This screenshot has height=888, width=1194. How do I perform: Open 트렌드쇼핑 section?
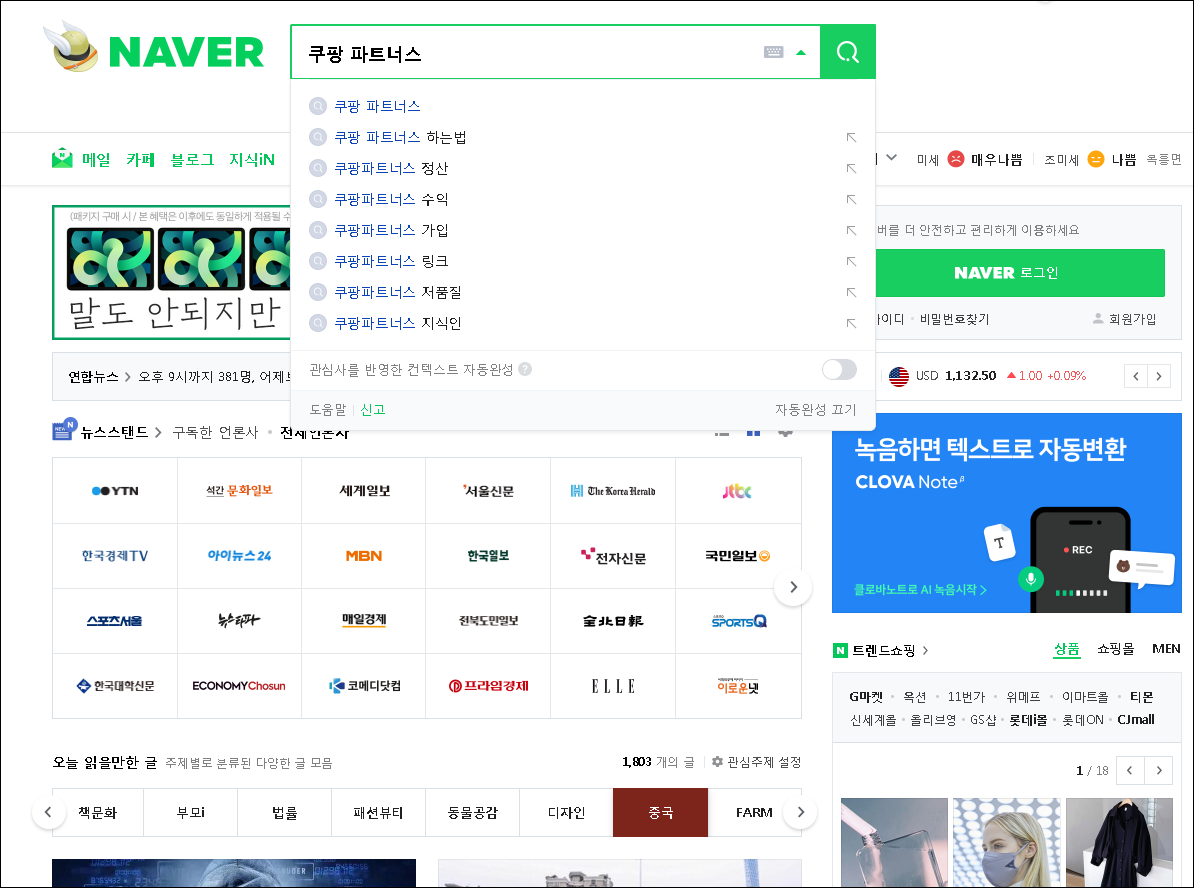coord(883,650)
